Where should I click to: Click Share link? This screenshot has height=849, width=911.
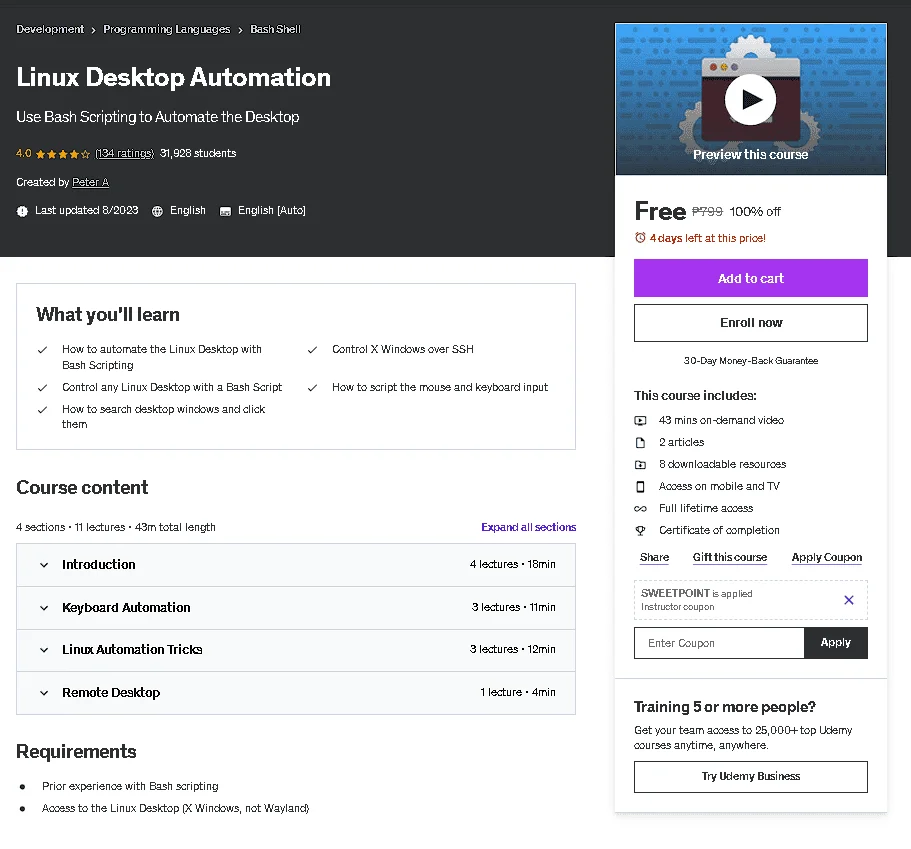654,557
